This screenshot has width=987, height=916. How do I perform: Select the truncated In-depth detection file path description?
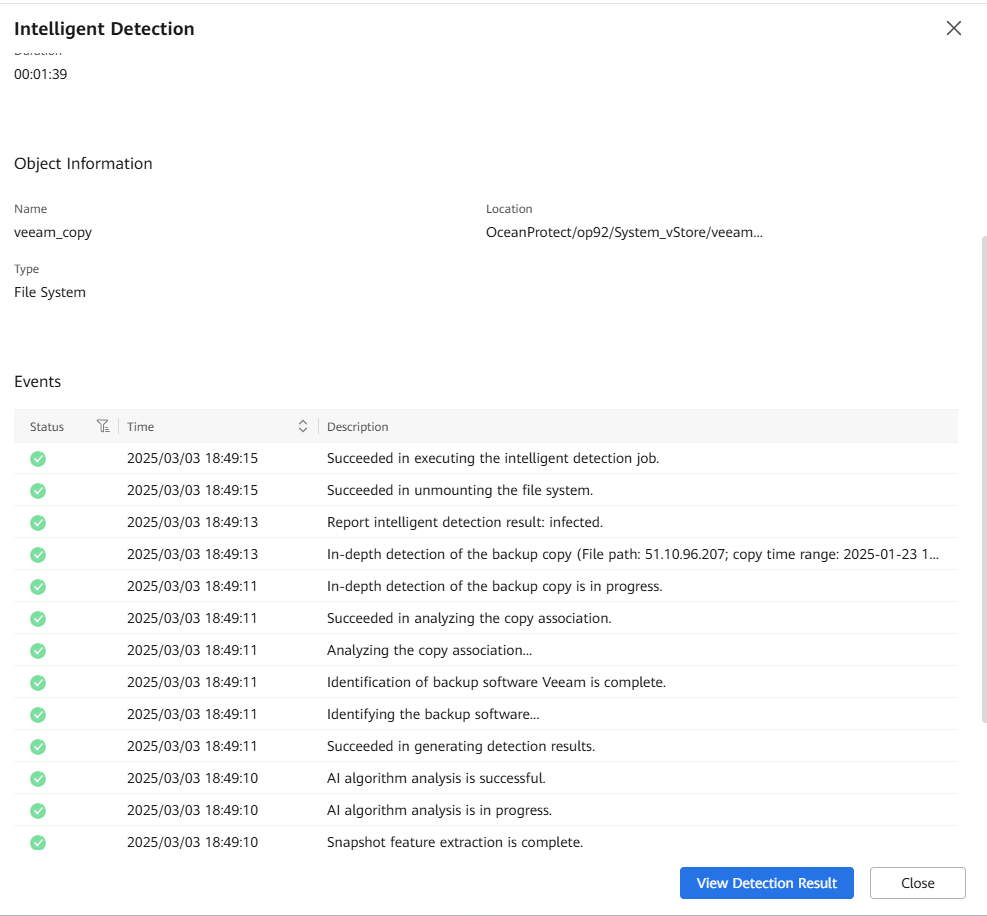(632, 555)
